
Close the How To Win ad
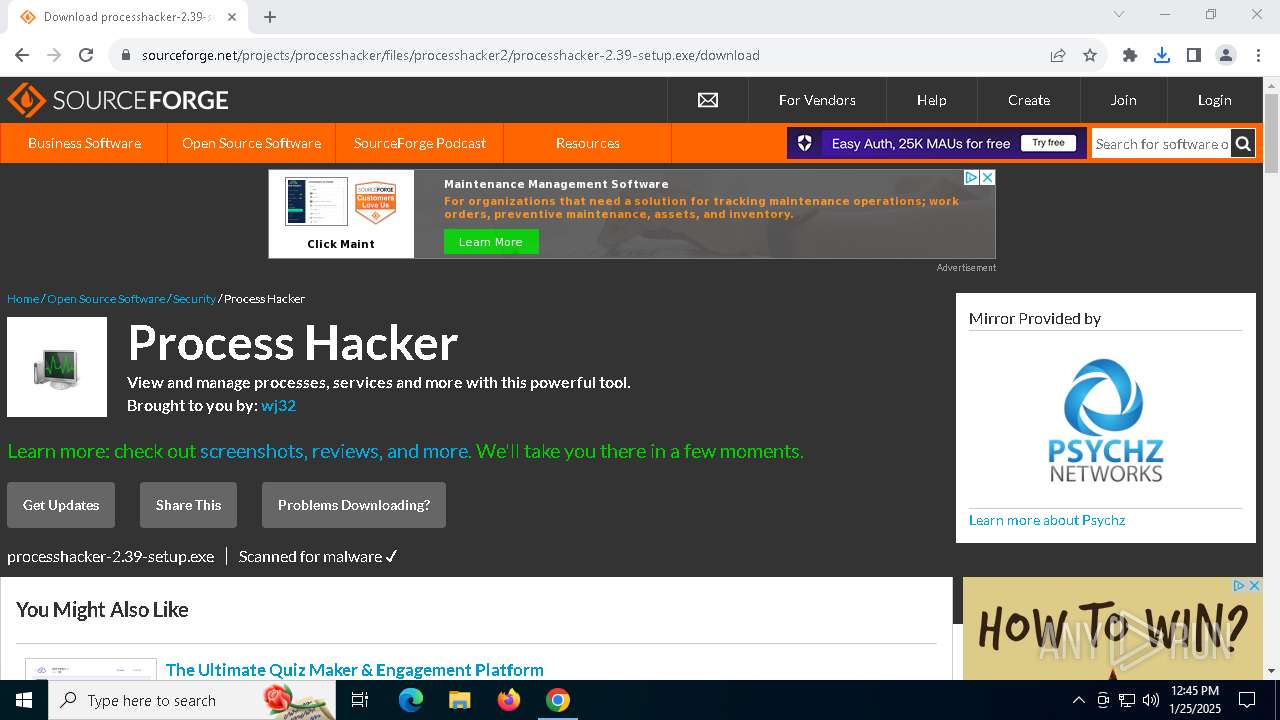click(1254, 585)
